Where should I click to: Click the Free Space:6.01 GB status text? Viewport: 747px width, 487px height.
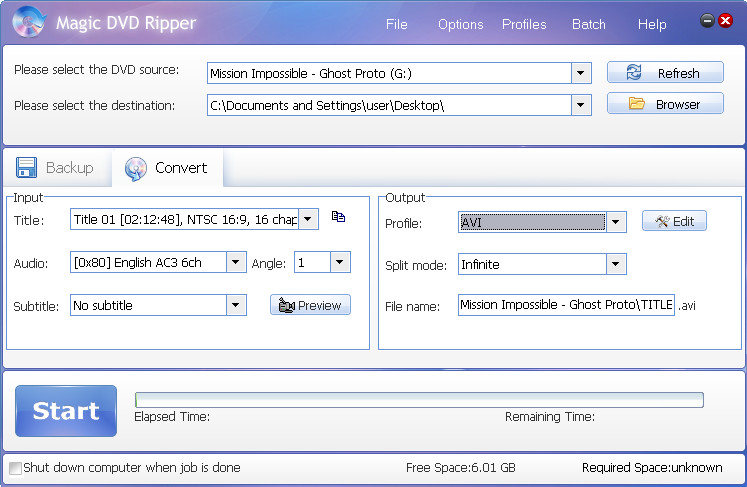coord(461,468)
